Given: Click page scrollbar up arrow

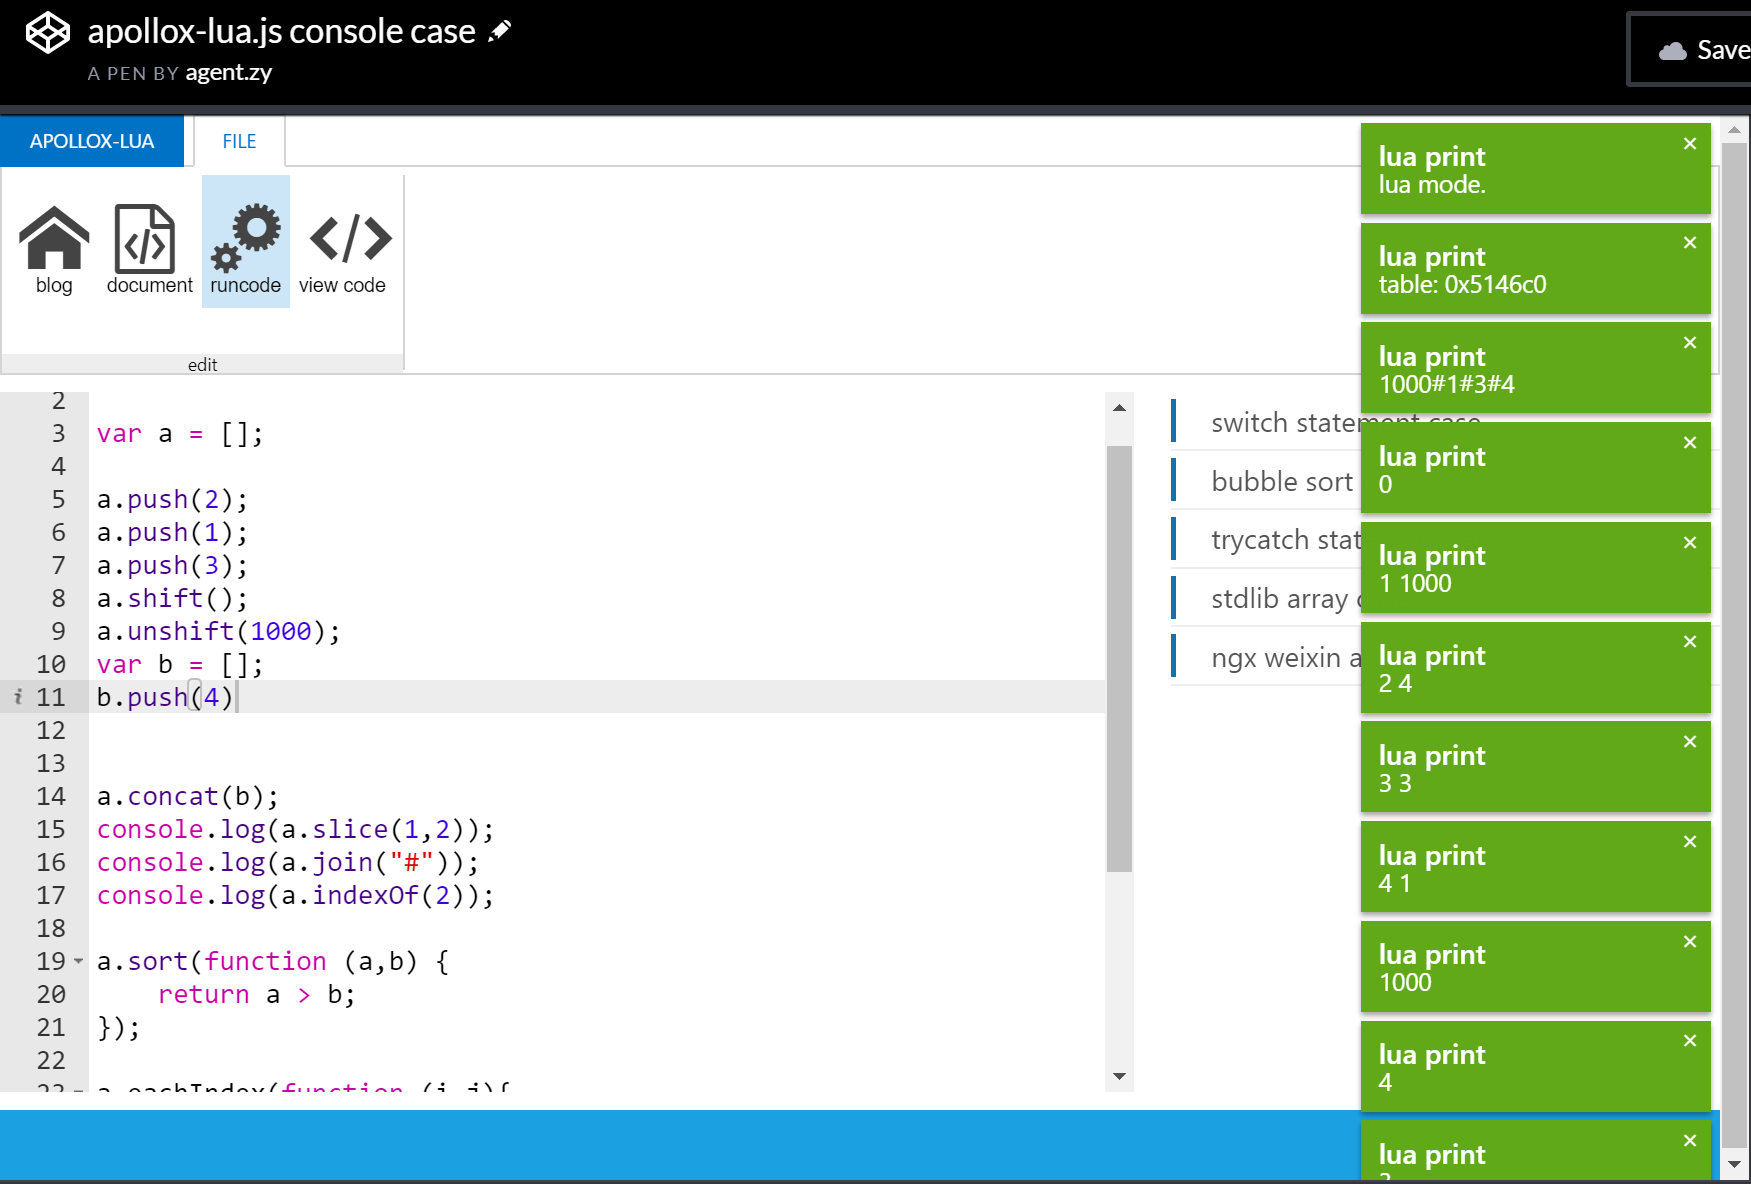Looking at the screenshot, I should pos(1734,130).
